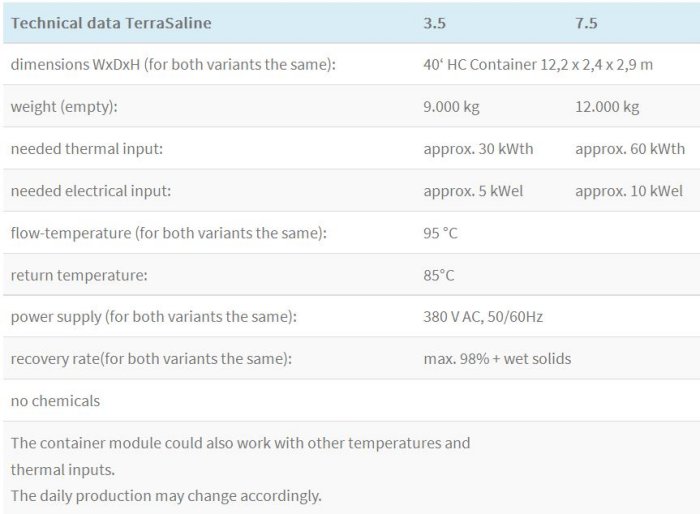Select the 3.5 variant column header

(434, 22)
